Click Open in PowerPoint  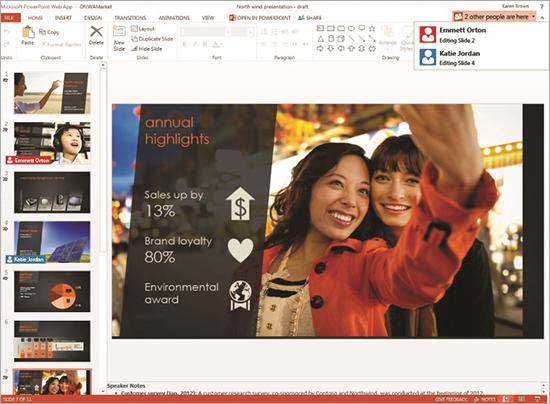point(260,18)
